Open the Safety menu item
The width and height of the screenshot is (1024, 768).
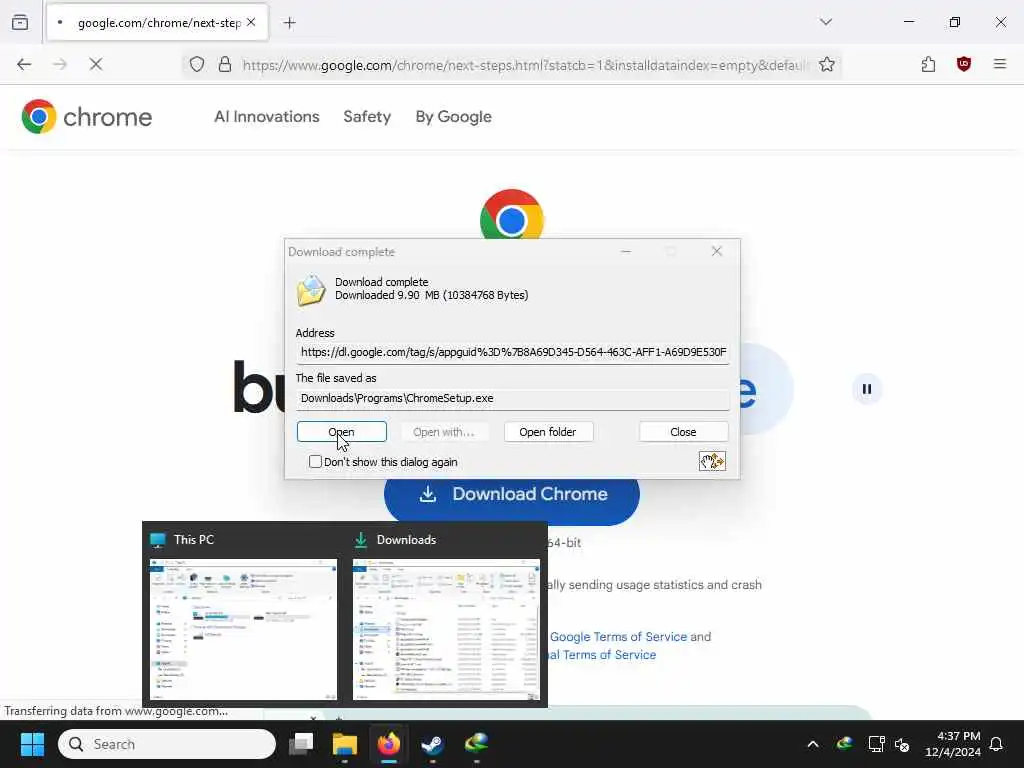click(x=367, y=117)
